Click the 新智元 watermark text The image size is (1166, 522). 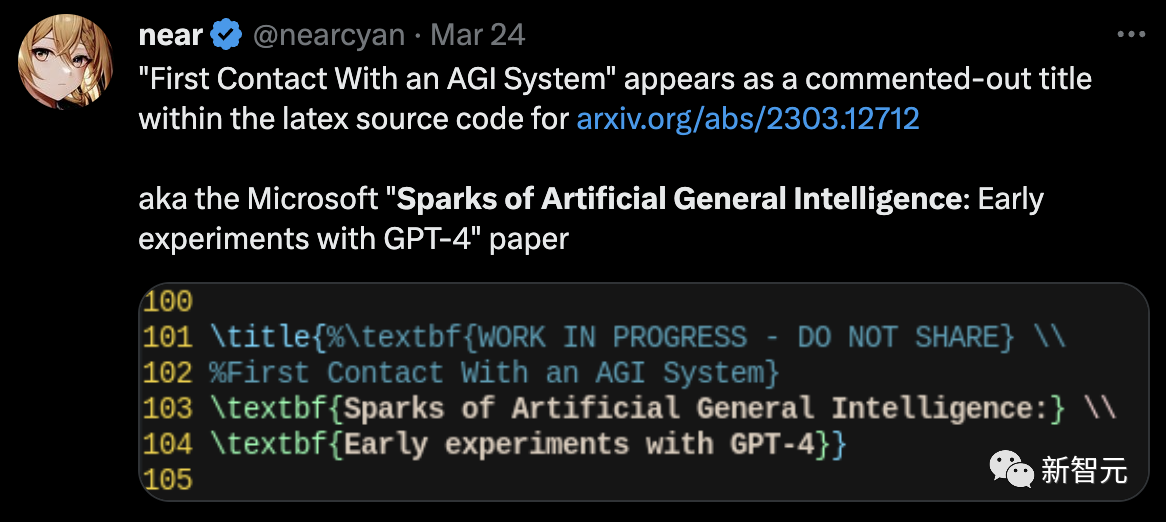pos(1084,471)
